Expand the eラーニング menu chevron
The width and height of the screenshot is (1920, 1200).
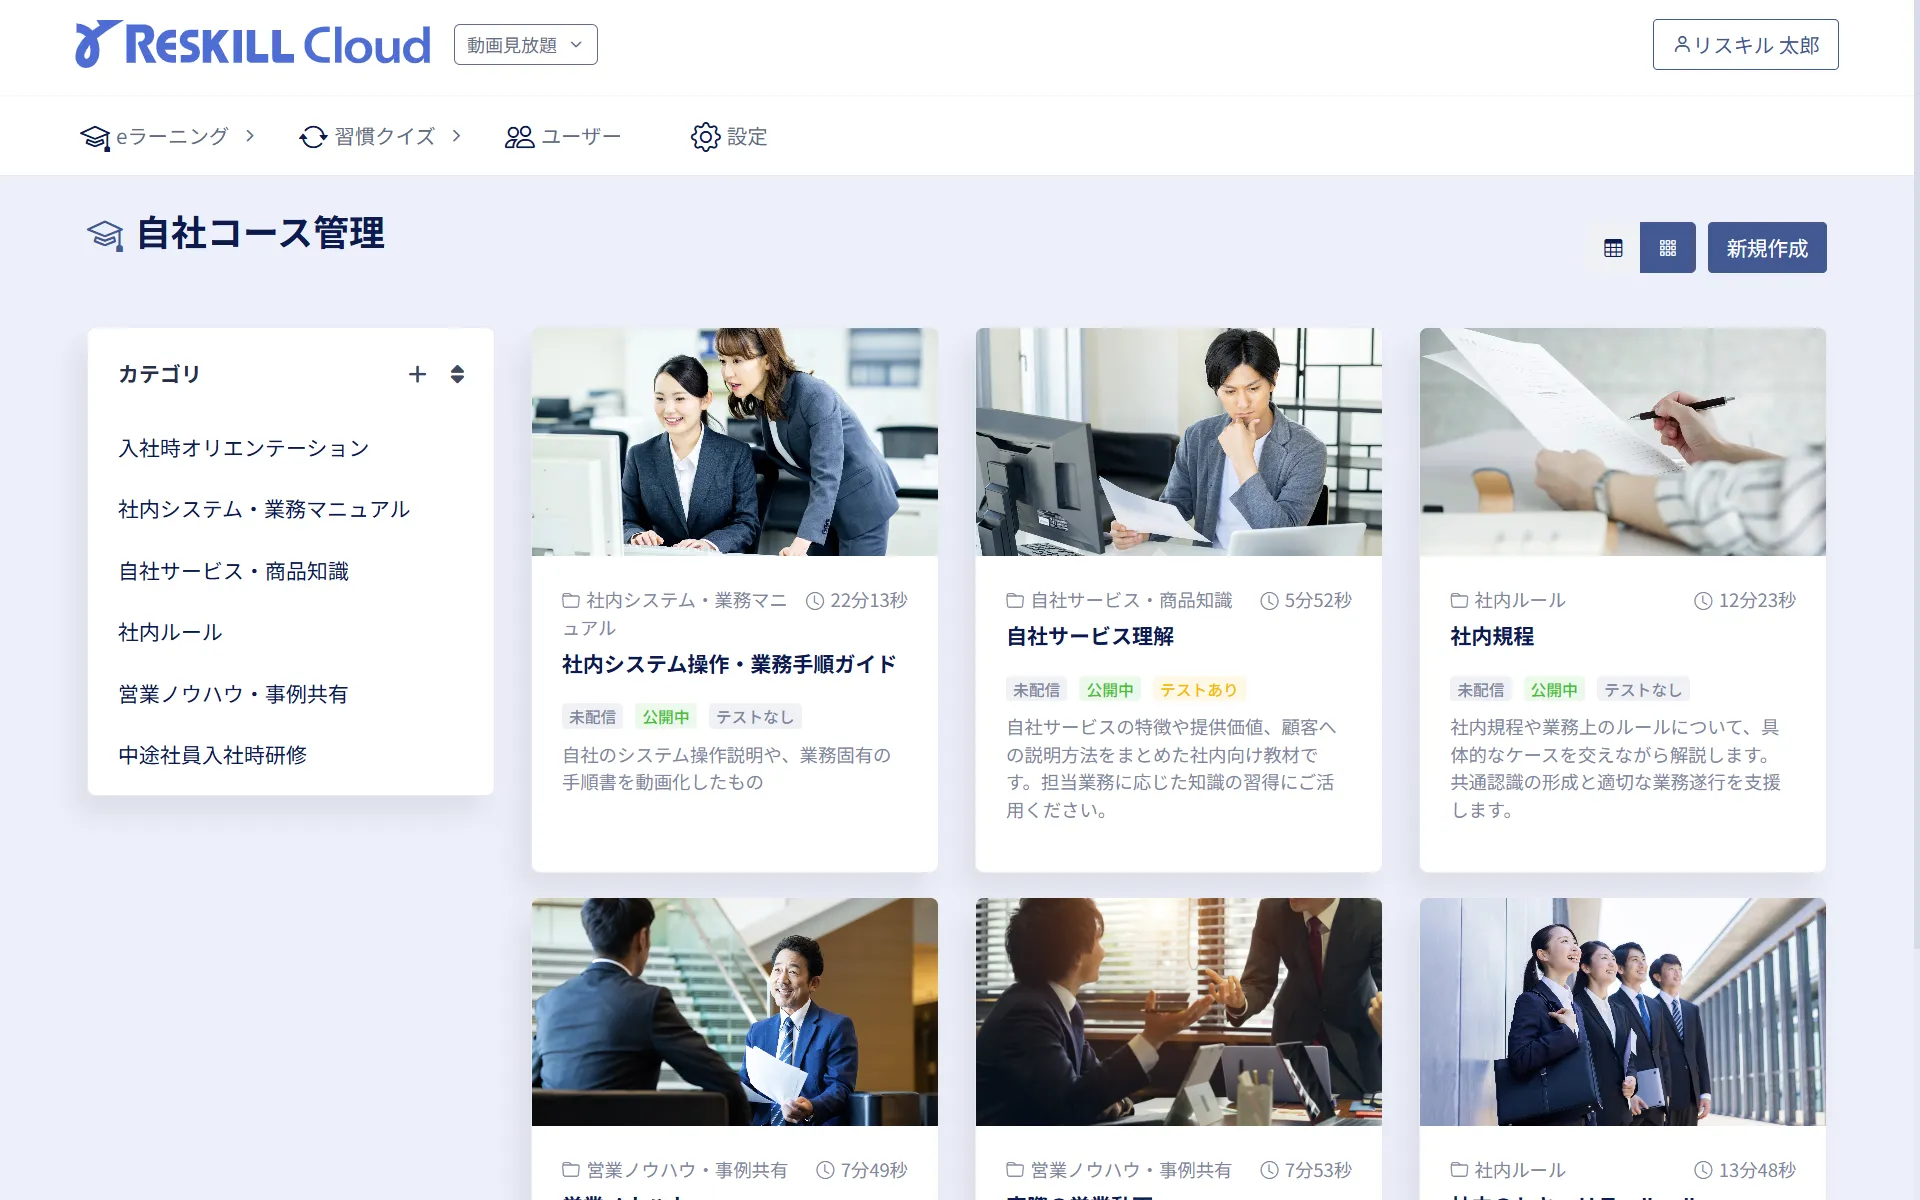[x=250, y=136]
